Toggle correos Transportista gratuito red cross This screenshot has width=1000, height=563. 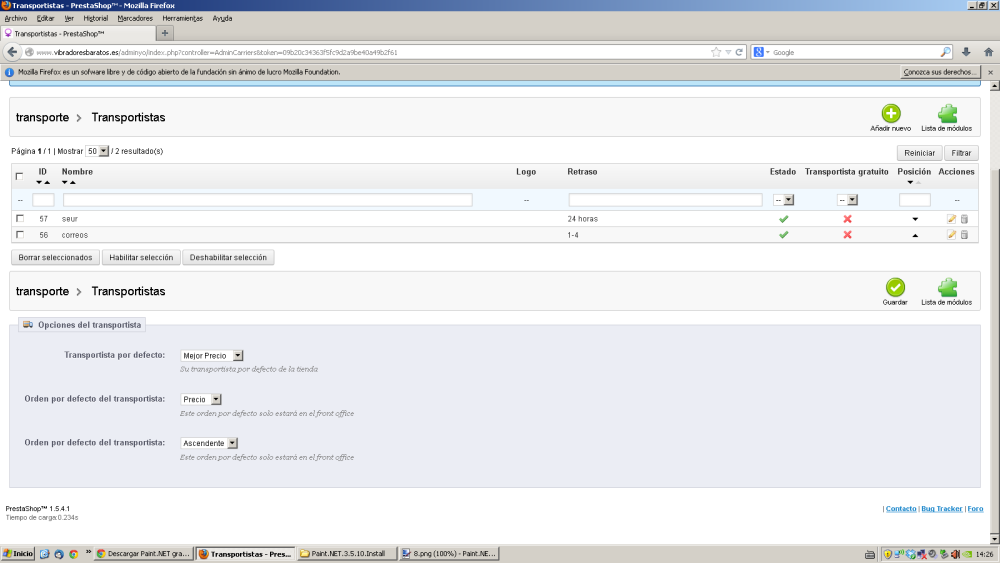[x=848, y=235]
